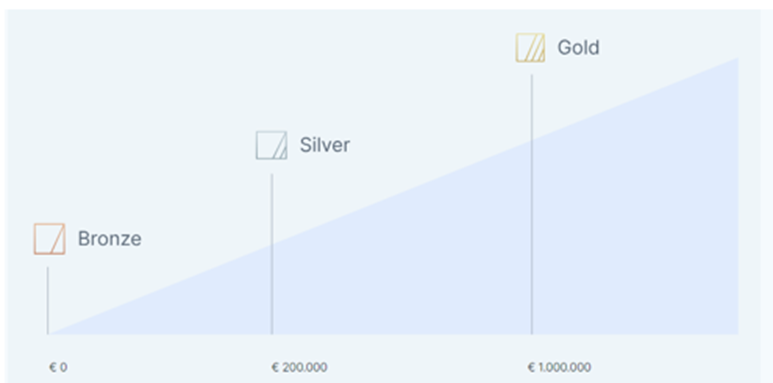The width and height of the screenshot is (773, 383).
Task: Click the € 1.000.000 axis label
Action: 559,367
